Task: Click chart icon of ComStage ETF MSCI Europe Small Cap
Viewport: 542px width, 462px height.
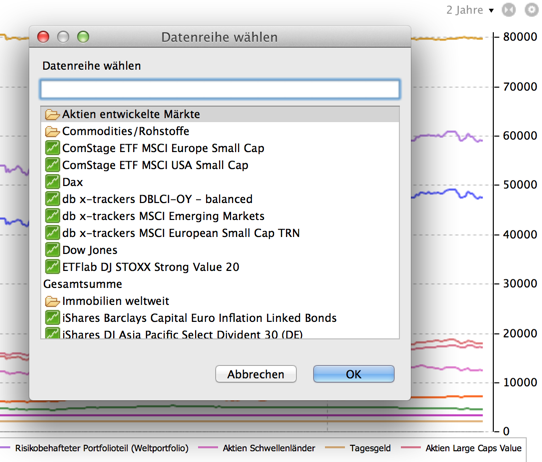Action: pyautogui.click(x=52, y=148)
